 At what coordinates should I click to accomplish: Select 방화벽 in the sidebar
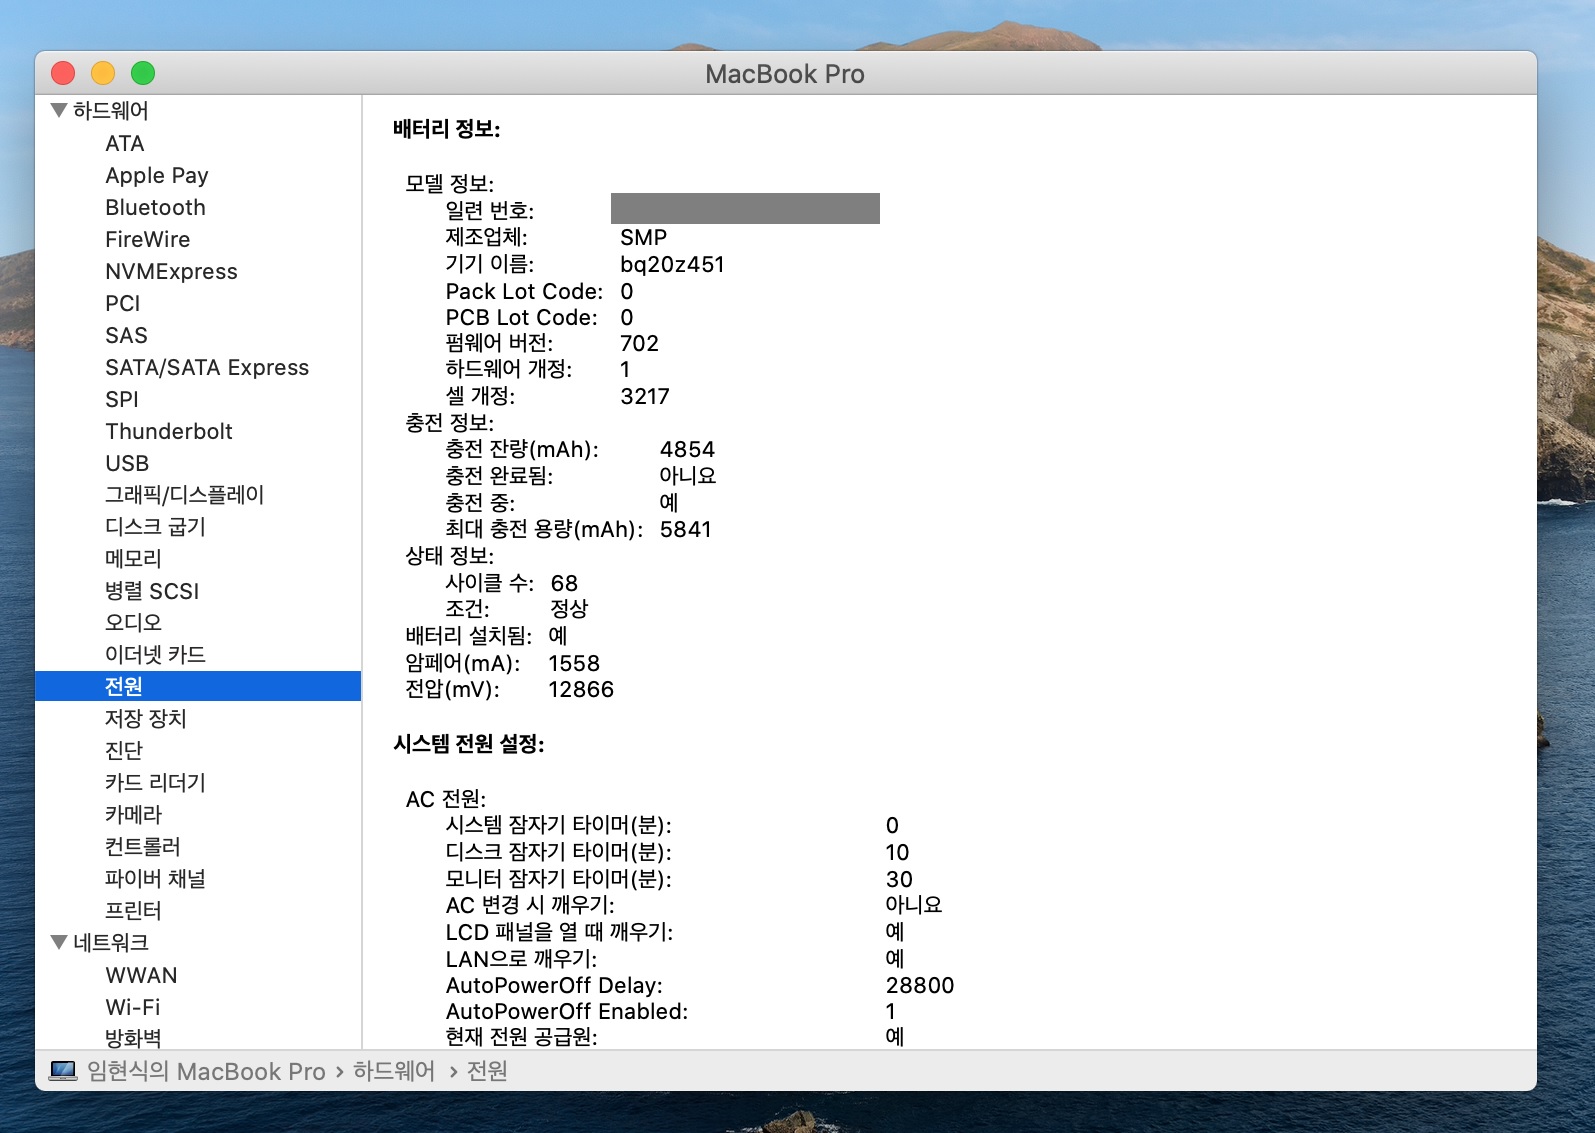coord(133,1038)
